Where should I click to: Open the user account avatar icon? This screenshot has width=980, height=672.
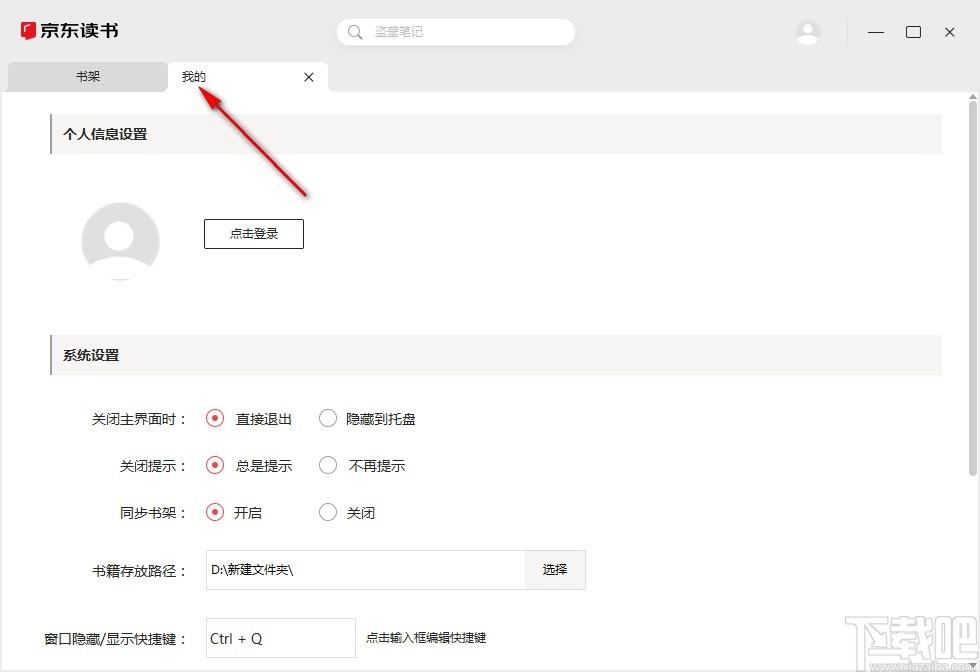[x=808, y=32]
